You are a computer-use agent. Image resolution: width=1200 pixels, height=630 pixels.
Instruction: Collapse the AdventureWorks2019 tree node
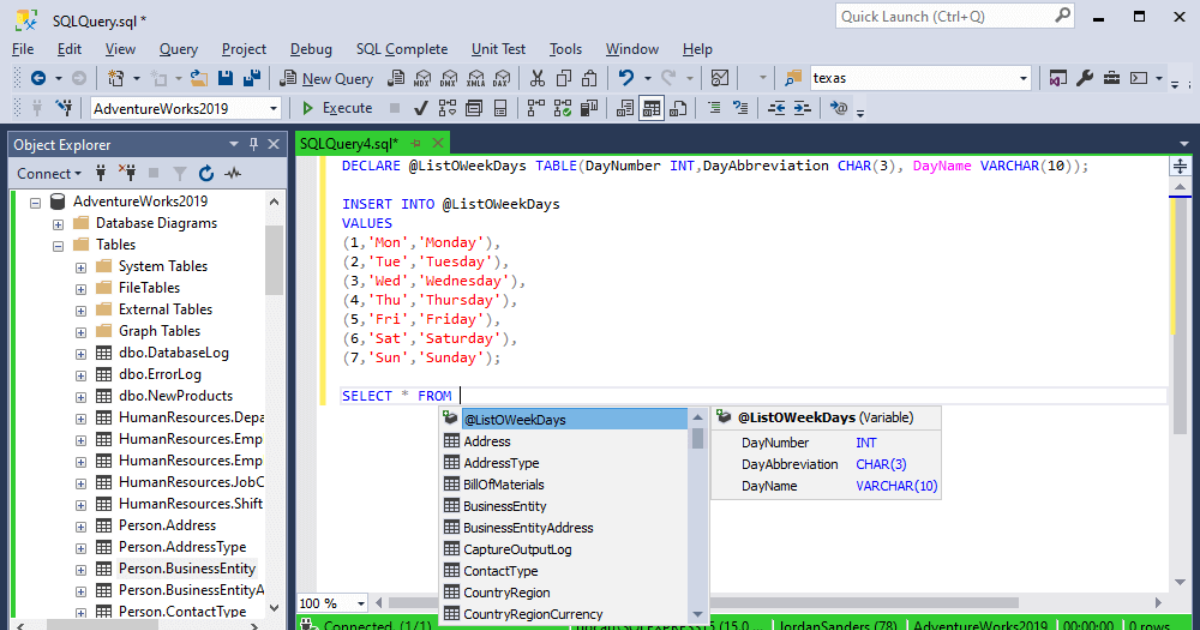tap(35, 201)
